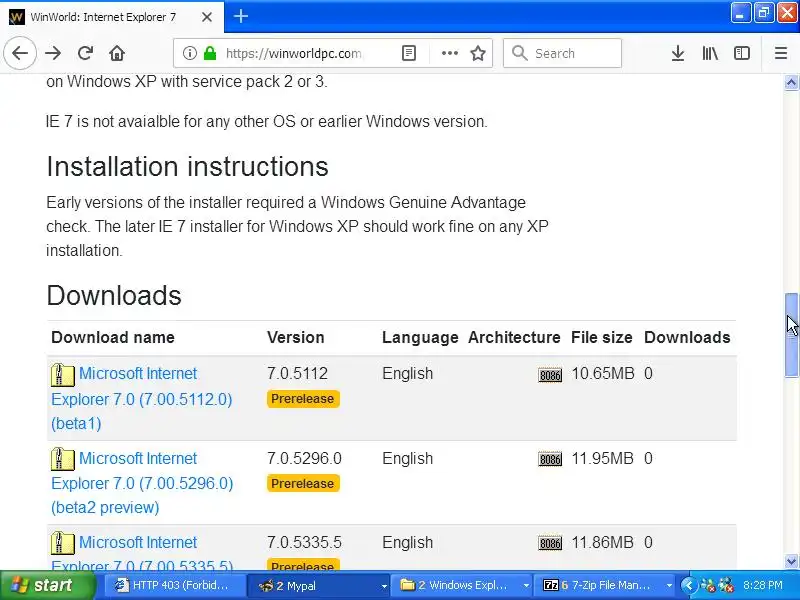Click the winworldpc.com address field
The image size is (800, 600).
point(293,53)
